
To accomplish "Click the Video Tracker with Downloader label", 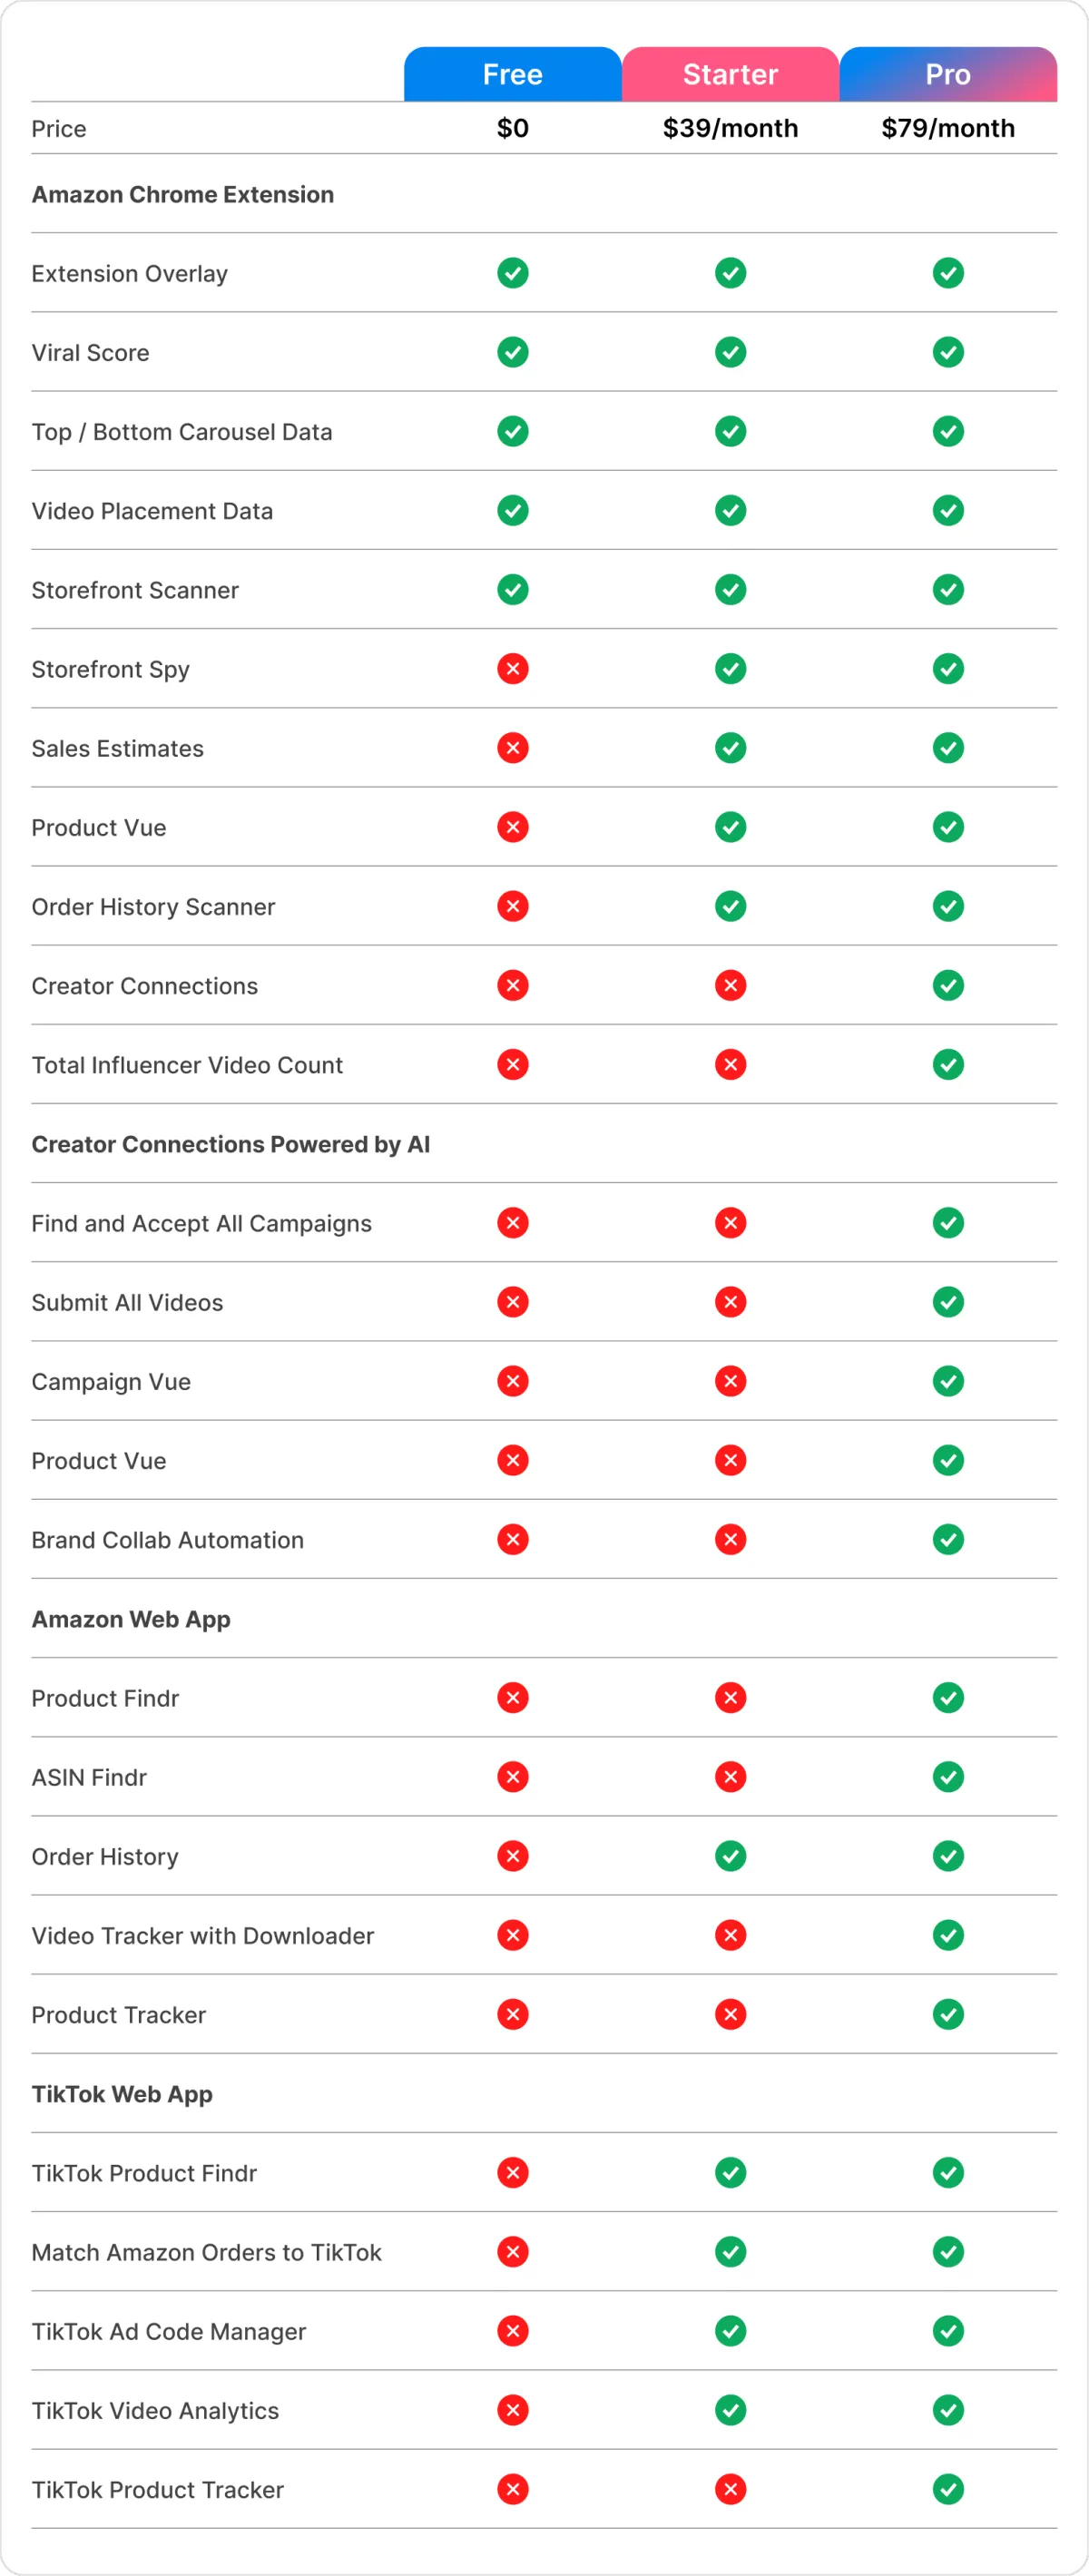I will pyautogui.click(x=203, y=1936).
